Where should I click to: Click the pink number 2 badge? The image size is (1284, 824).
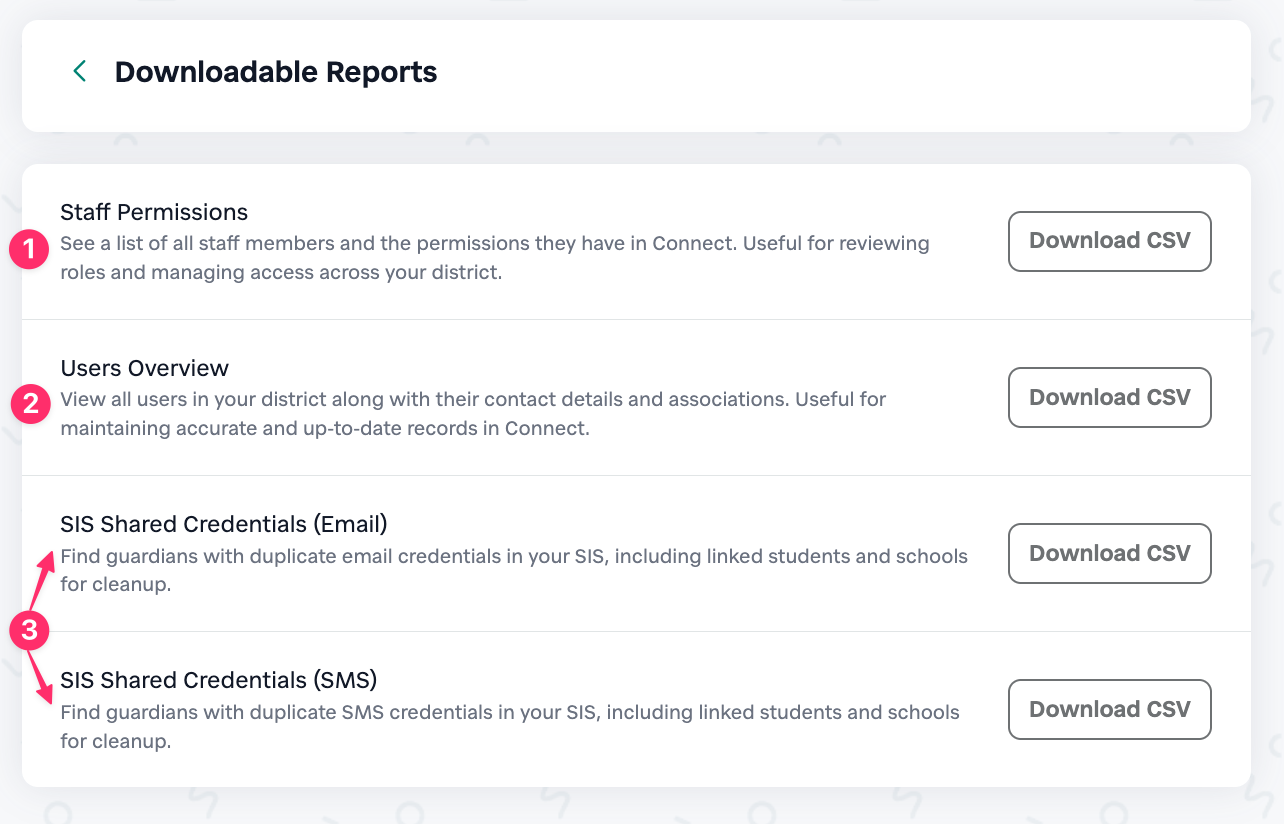(x=30, y=405)
